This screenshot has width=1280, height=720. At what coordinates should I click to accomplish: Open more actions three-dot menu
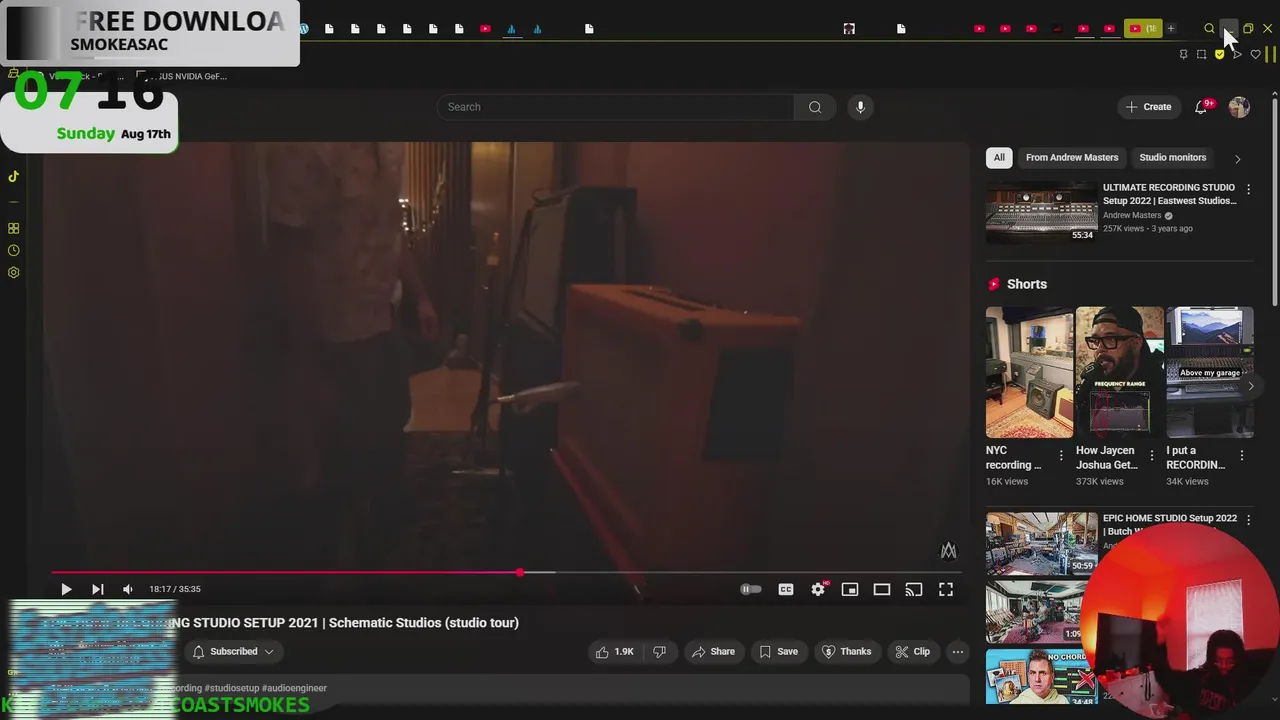click(958, 651)
